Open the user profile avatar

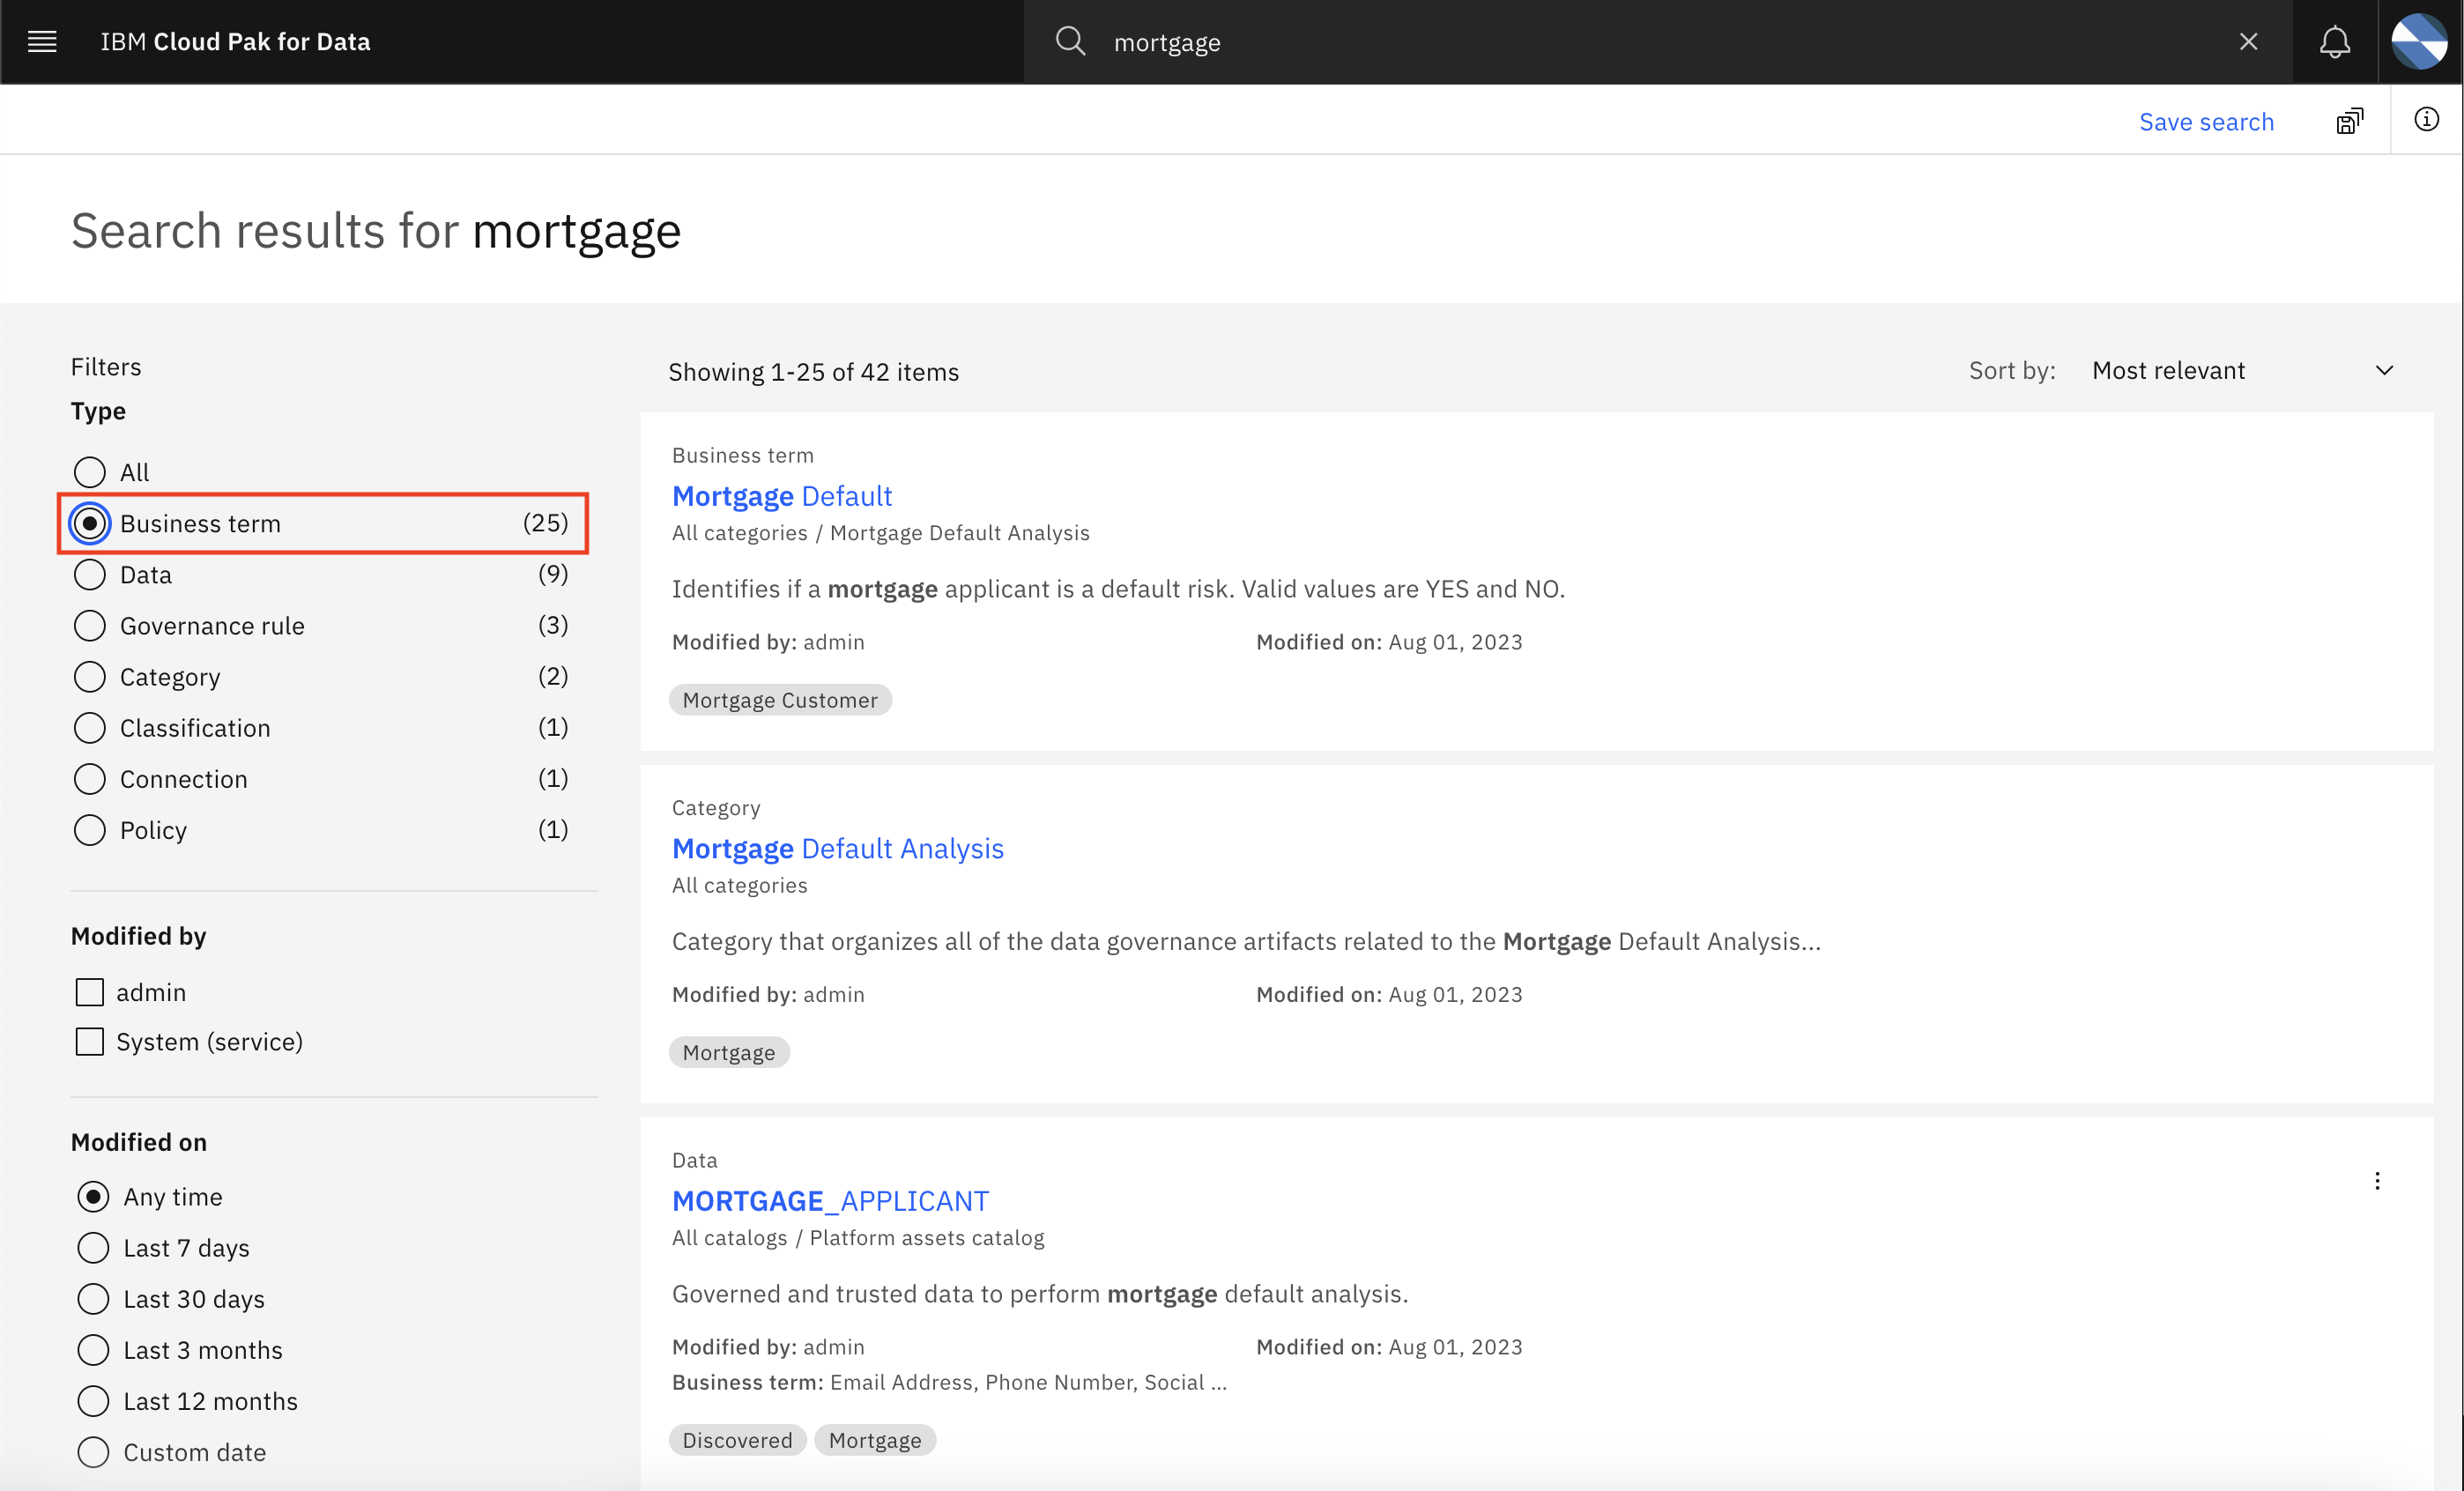[2419, 42]
